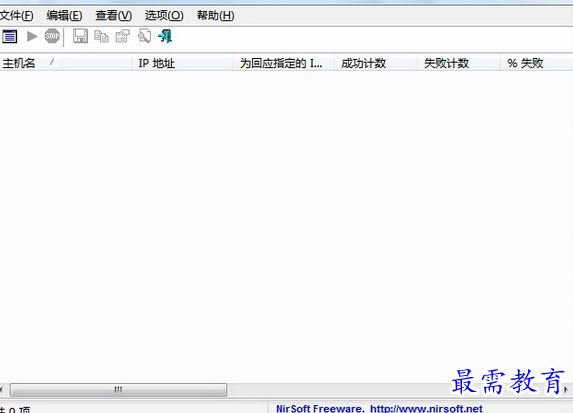Sort by the 失败计数 column header
The width and height of the screenshot is (573, 413).
[x=459, y=63]
